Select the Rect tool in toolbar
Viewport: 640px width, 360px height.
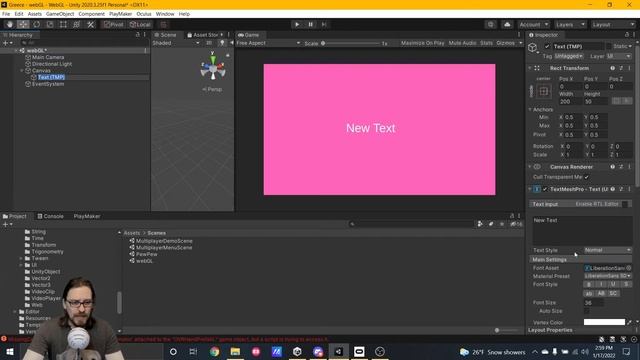[63, 24]
